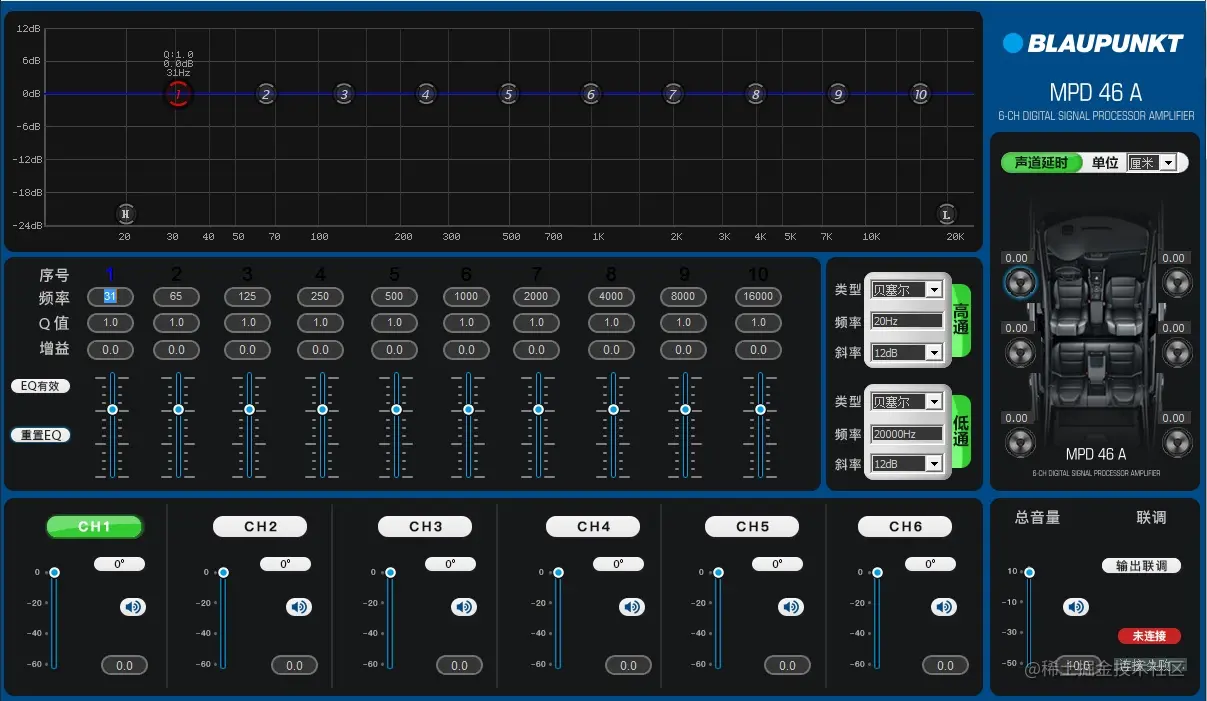Image resolution: width=1207 pixels, height=701 pixels.
Task: Switch to the CH6 channel tab
Action: pyautogui.click(x=905, y=526)
